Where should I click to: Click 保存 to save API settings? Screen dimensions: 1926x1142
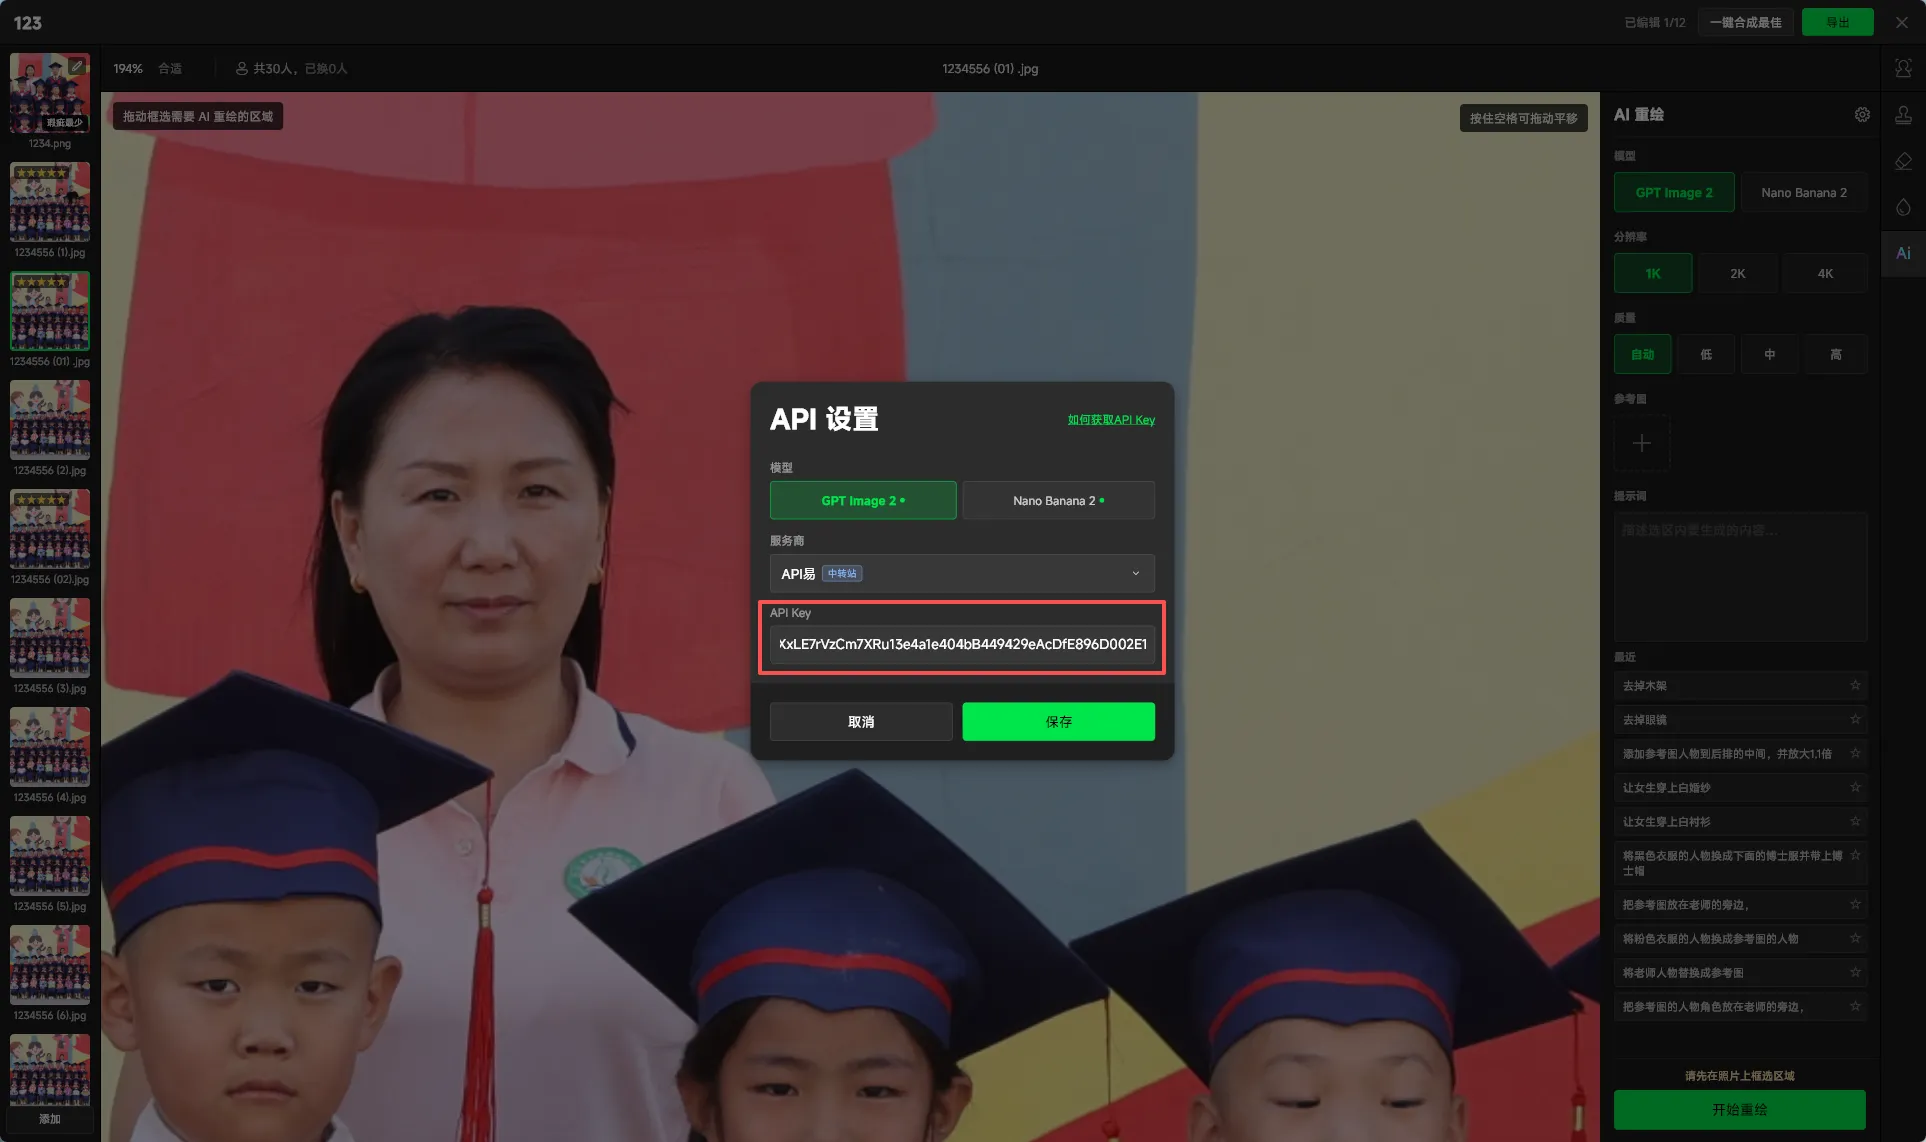pyautogui.click(x=1058, y=721)
